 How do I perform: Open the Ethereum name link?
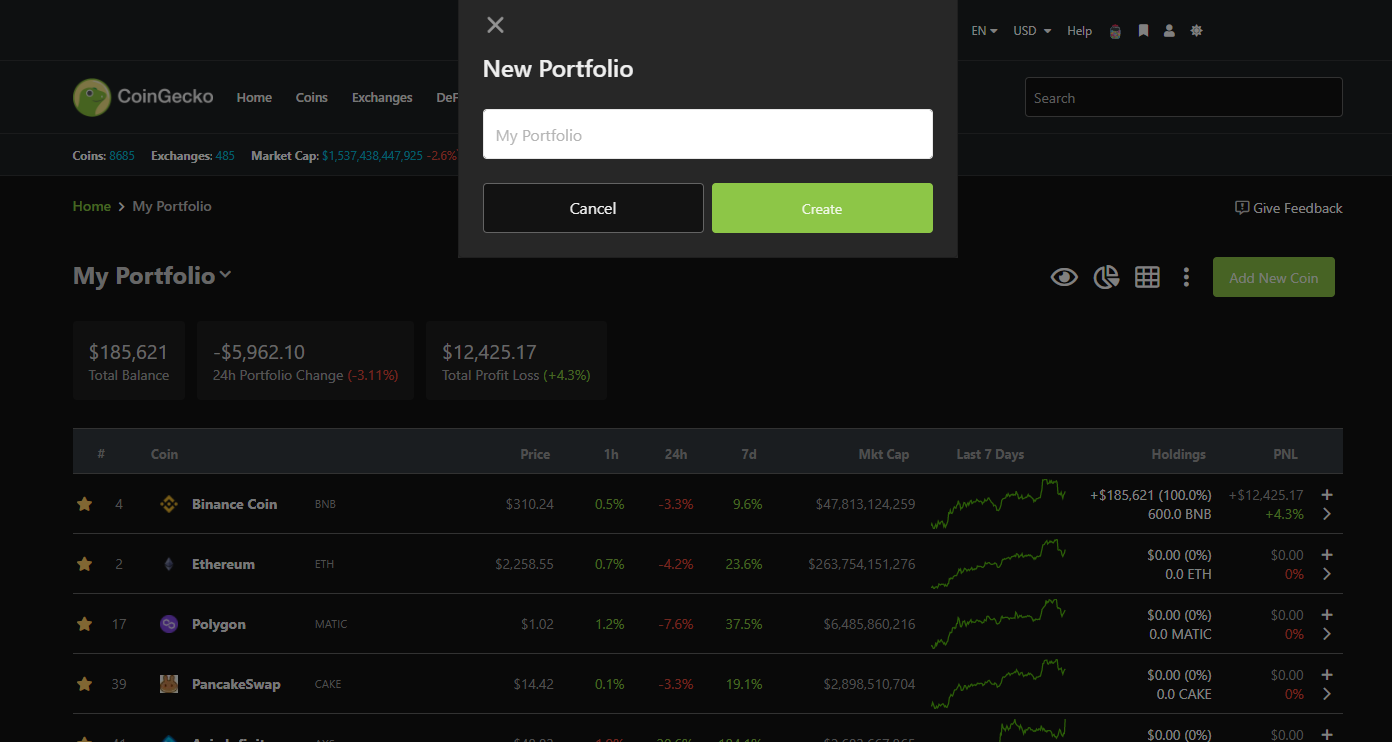tap(223, 564)
